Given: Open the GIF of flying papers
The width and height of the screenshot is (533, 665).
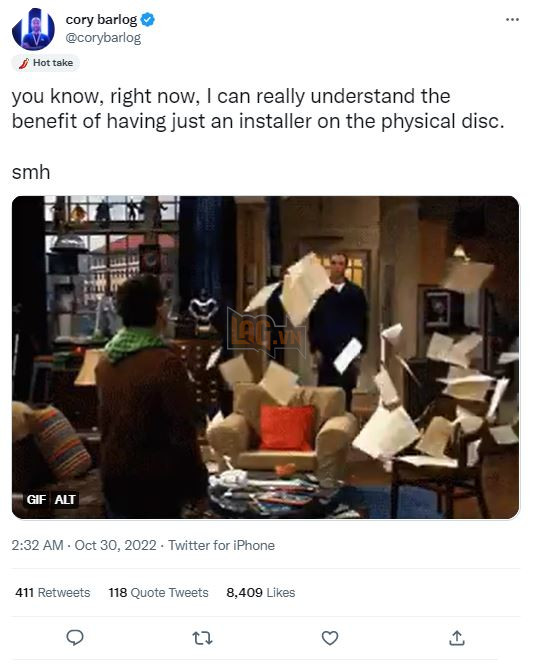Looking at the screenshot, I should 265,357.
